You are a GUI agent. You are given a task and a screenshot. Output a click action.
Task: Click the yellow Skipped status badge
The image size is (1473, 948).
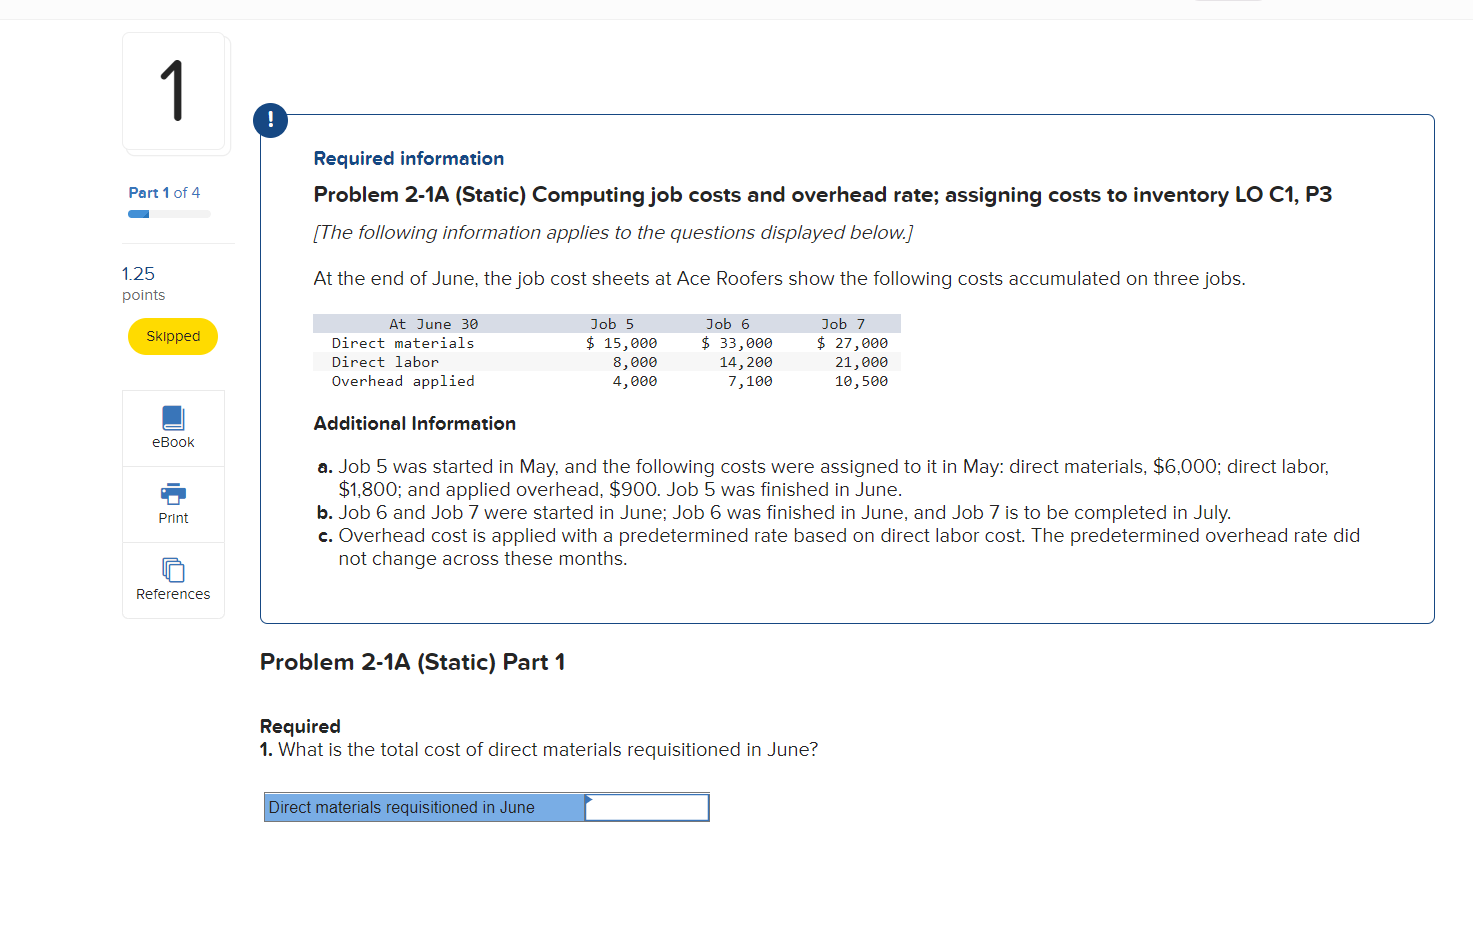[172, 336]
